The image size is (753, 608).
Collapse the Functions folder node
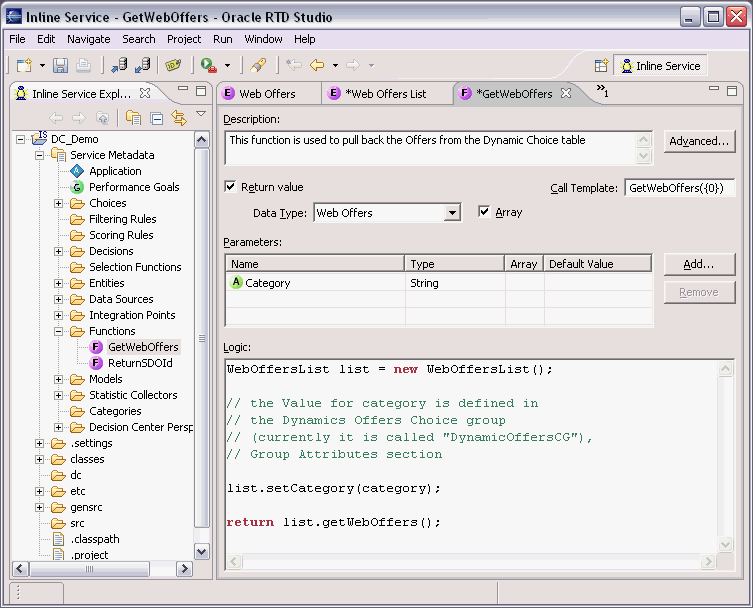pos(59,331)
